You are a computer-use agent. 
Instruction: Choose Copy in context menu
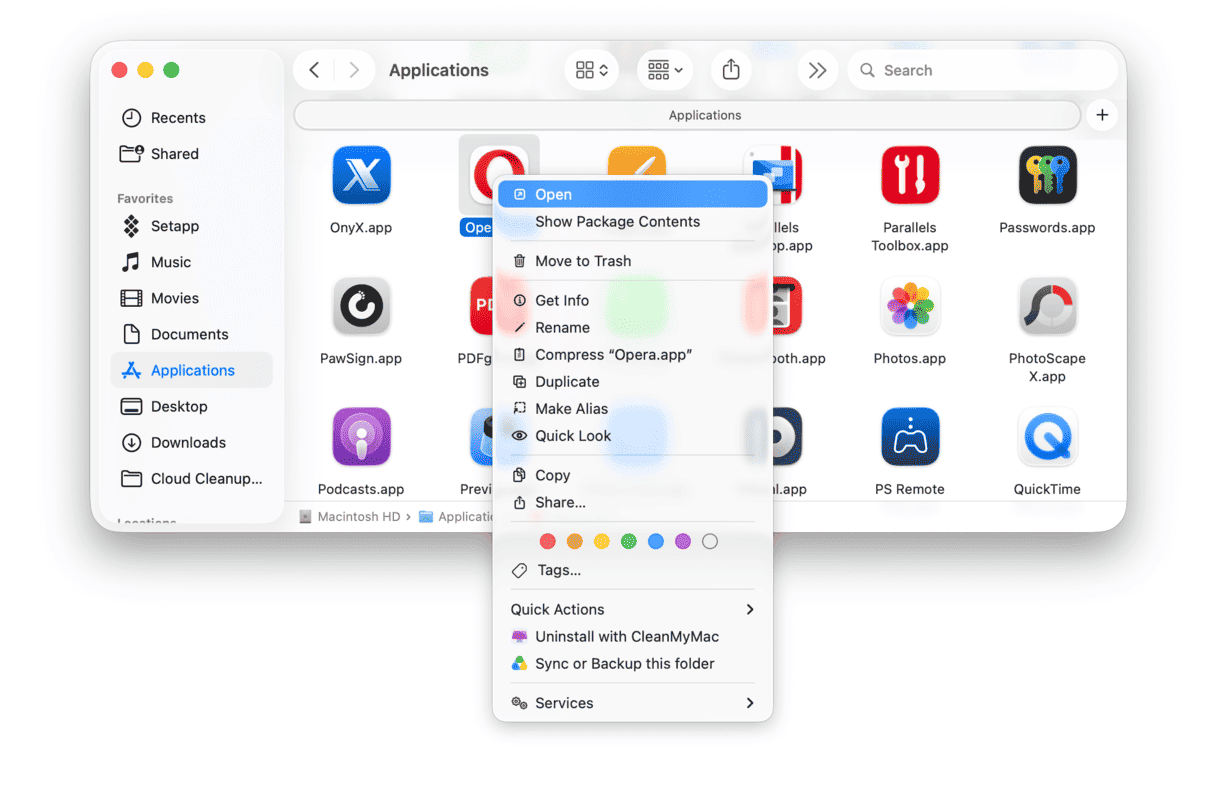pyautogui.click(x=632, y=475)
